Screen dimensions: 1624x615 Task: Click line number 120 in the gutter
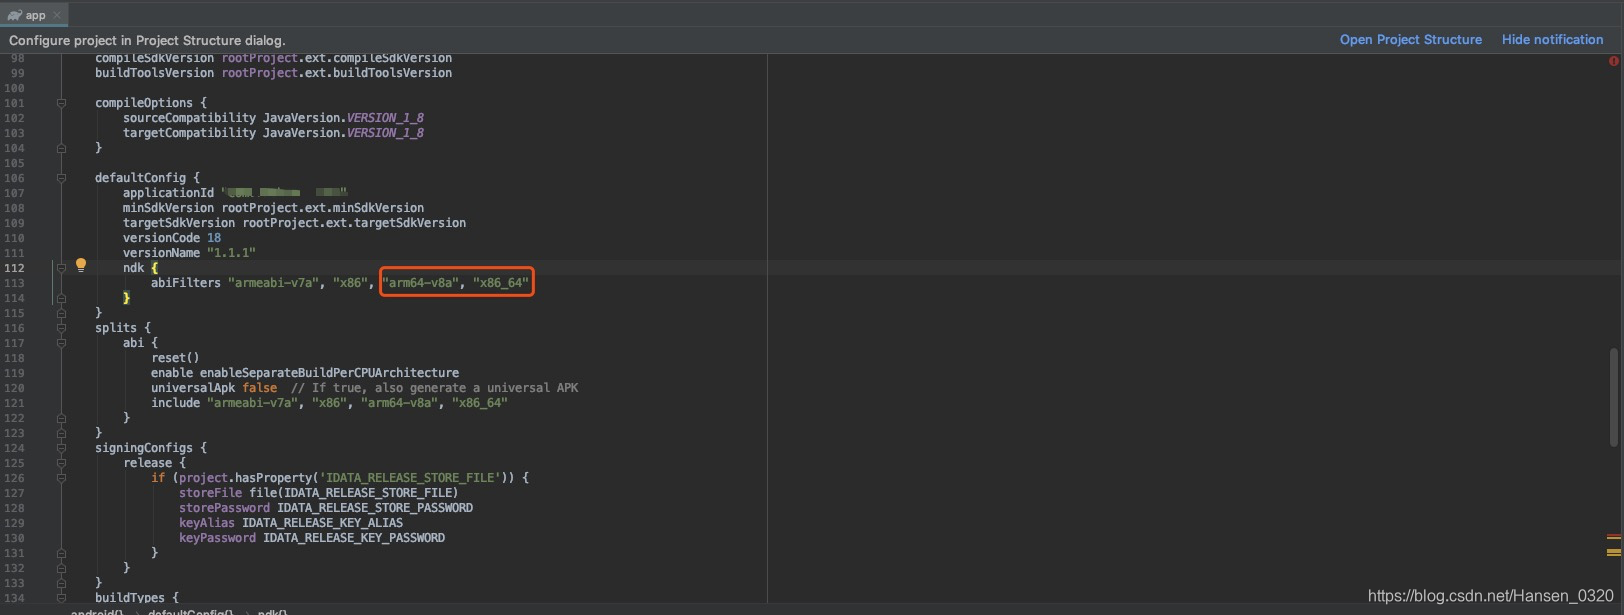[14, 388]
